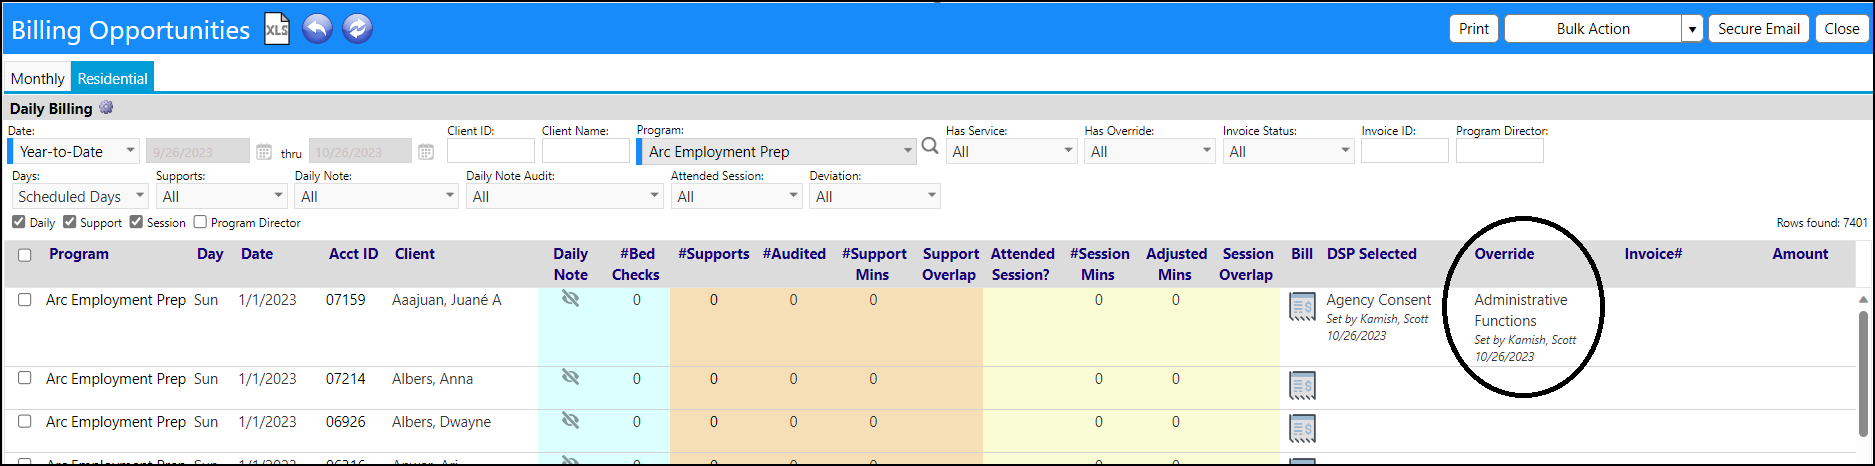Open the Has Override dropdown

(1150, 151)
